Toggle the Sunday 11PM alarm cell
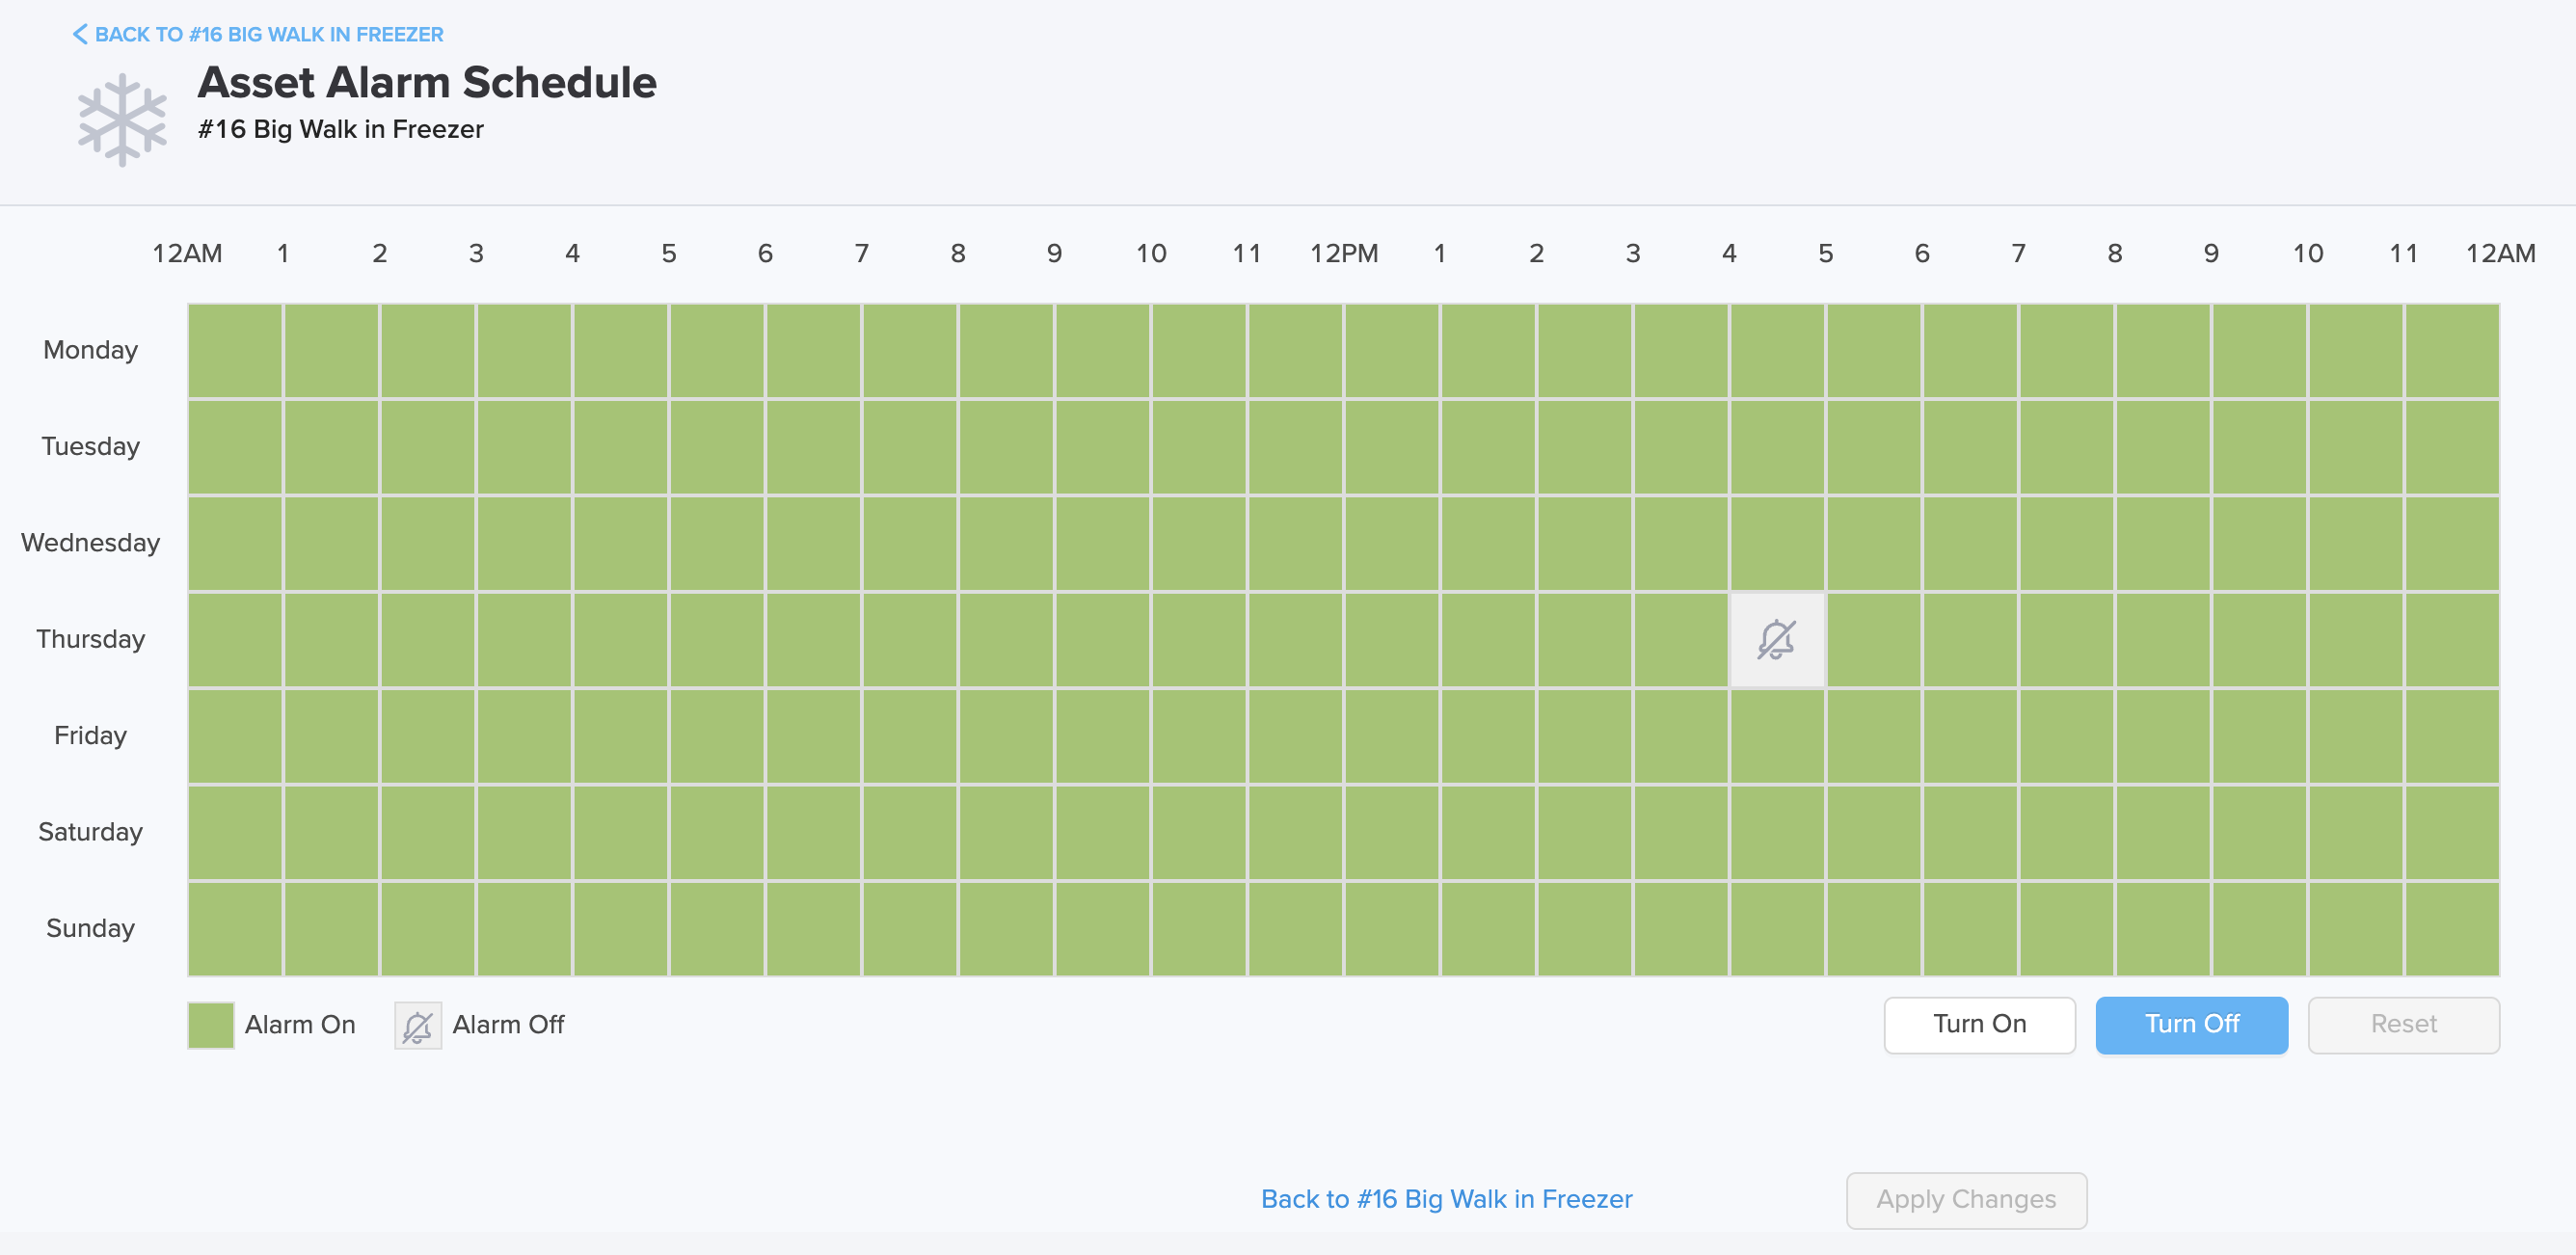2576x1255 pixels. tap(2452, 929)
